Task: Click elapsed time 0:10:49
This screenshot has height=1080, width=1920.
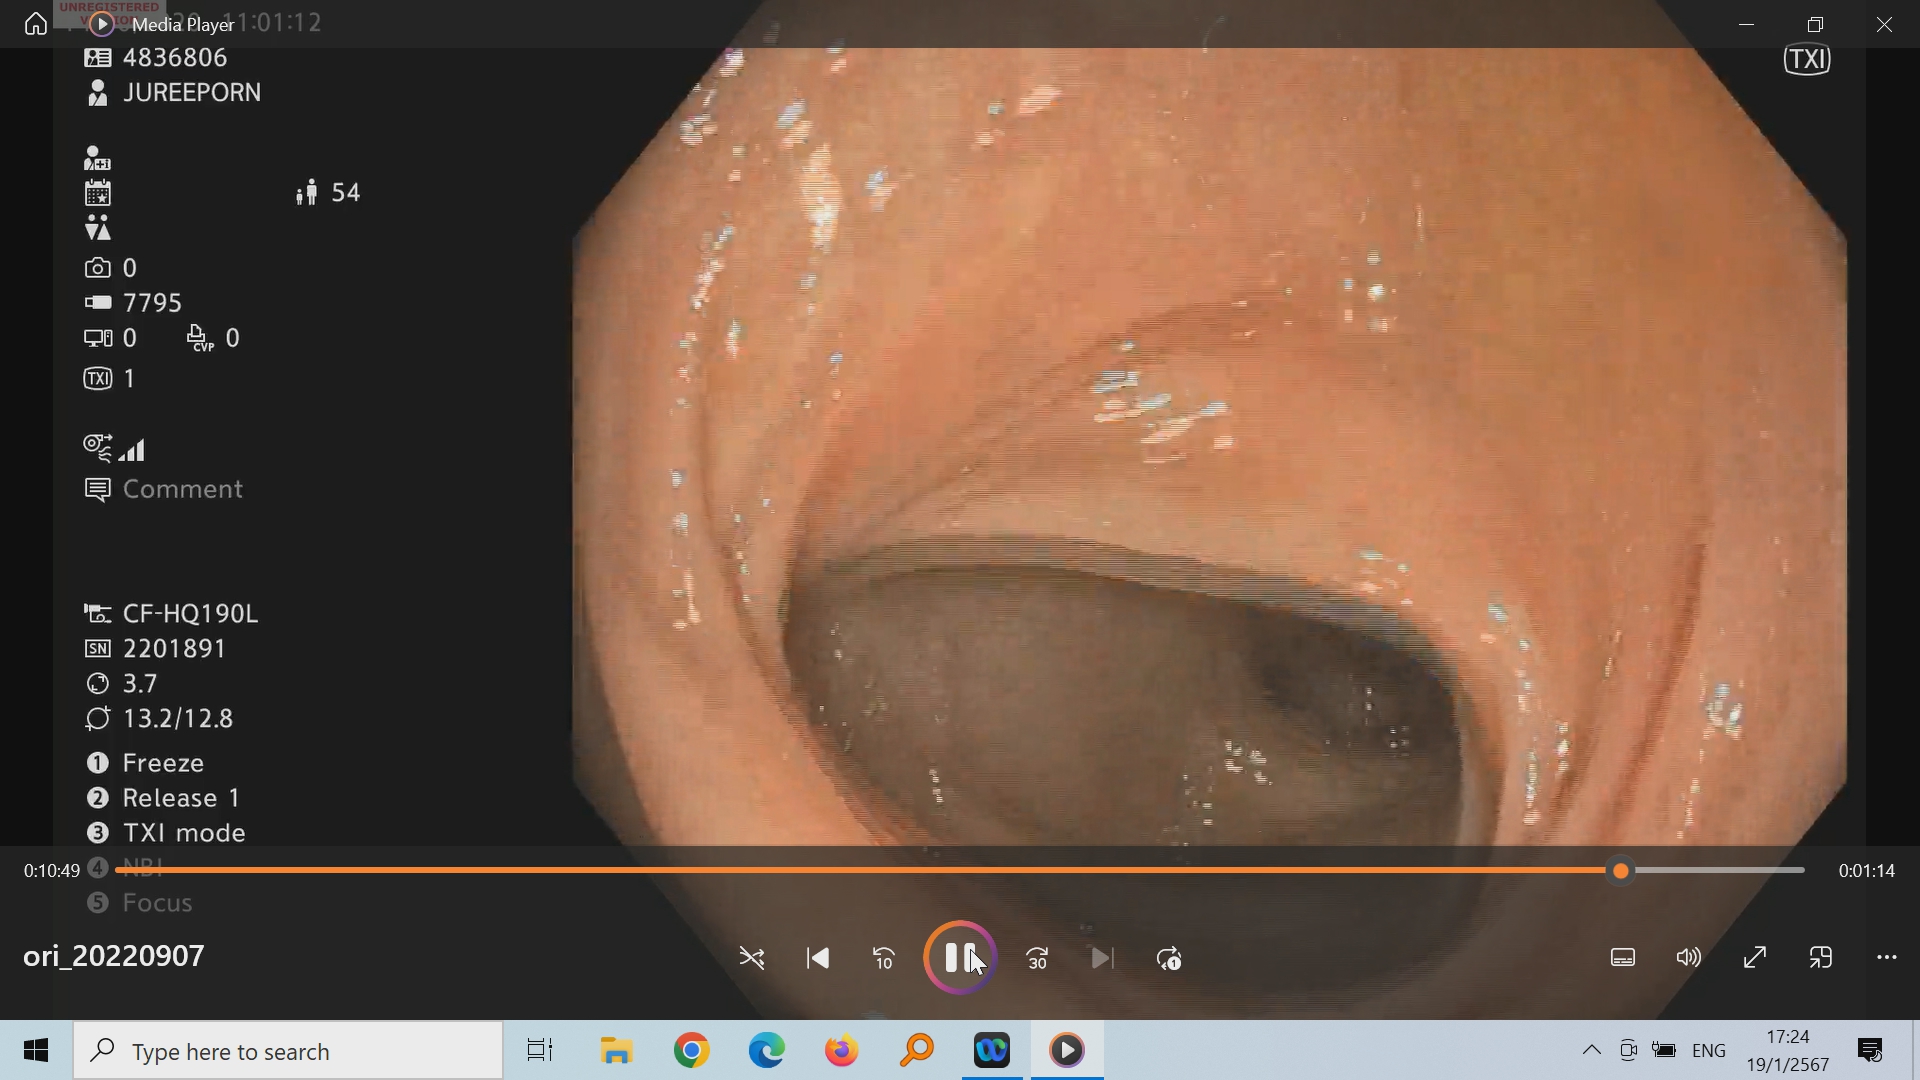Action: coord(52,871)
